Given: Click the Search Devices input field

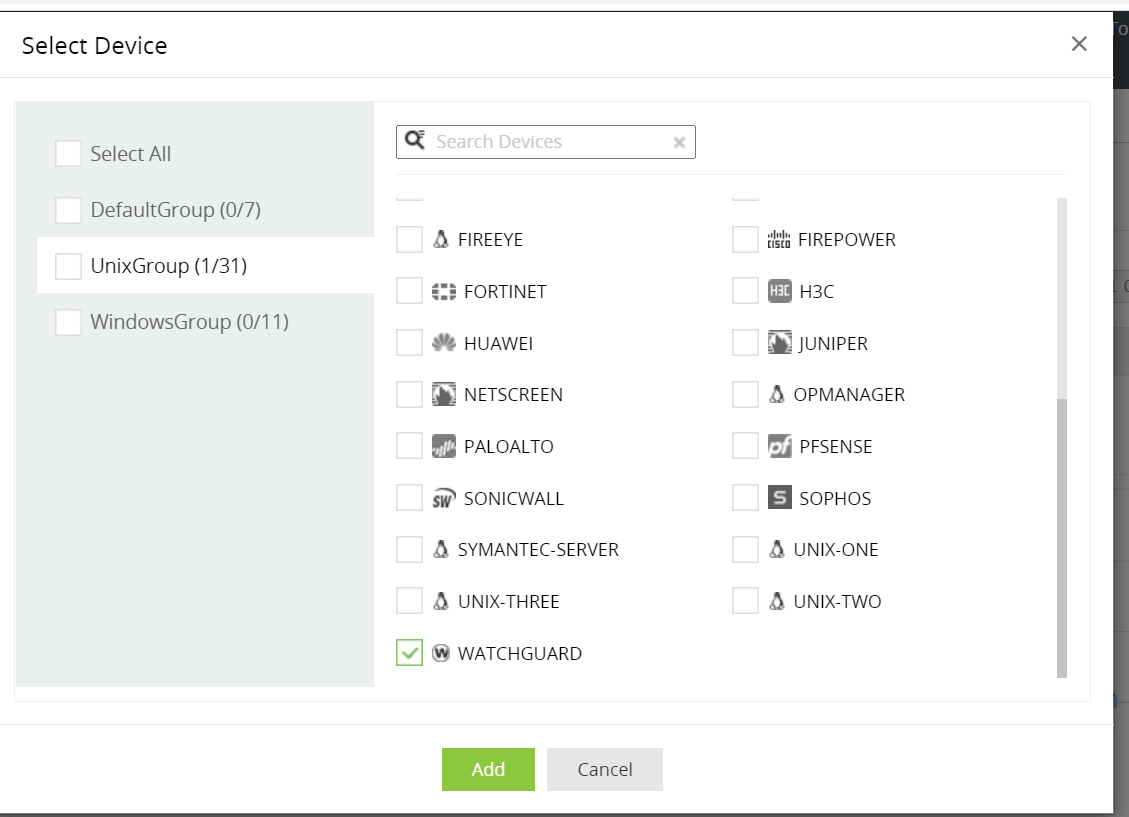Looking at the screenshot, I should coord(550,142).
